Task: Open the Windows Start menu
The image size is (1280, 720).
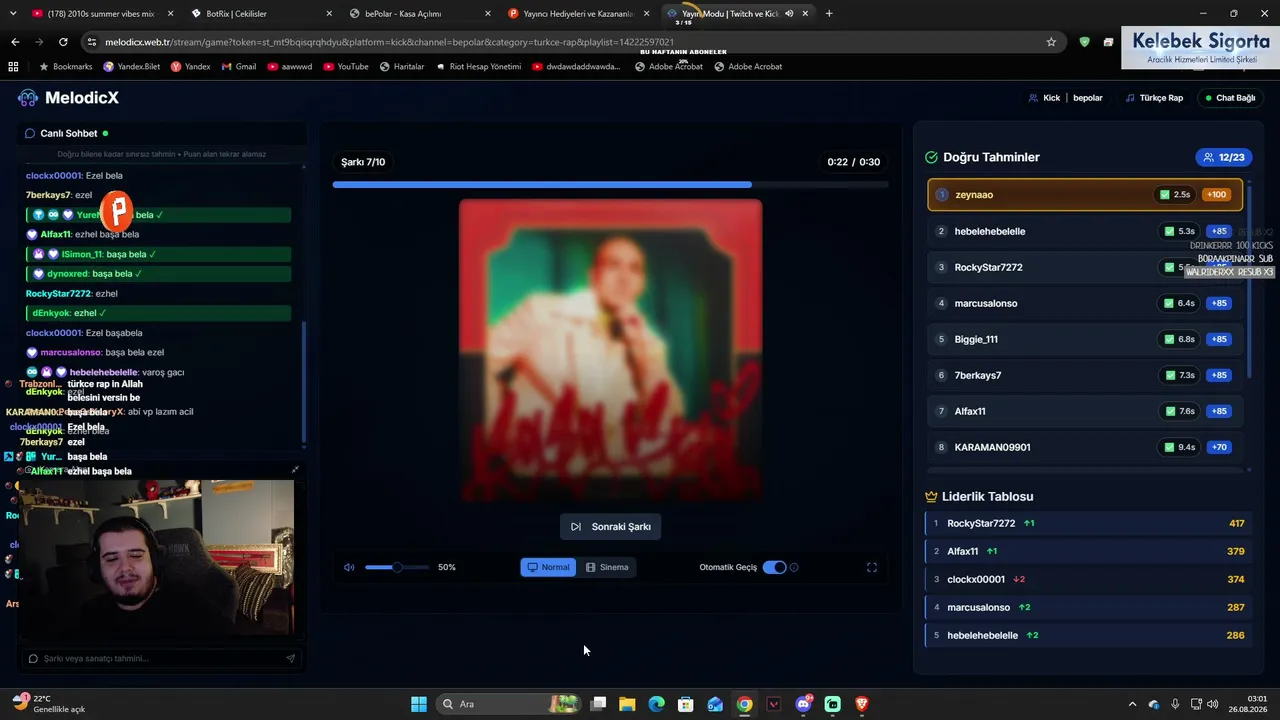Action: [419, 704]
